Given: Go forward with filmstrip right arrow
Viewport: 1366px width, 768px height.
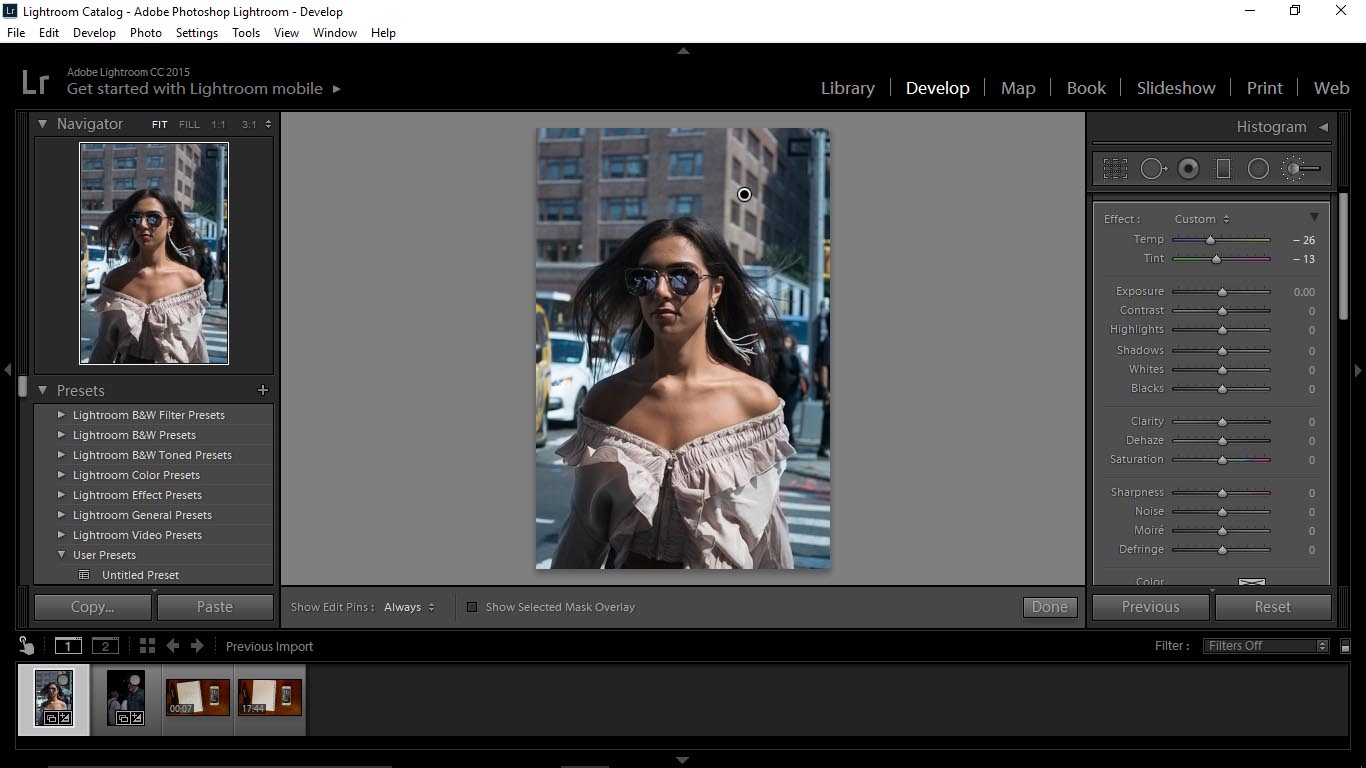Looking at the screenshot, I should pos(197,646).
